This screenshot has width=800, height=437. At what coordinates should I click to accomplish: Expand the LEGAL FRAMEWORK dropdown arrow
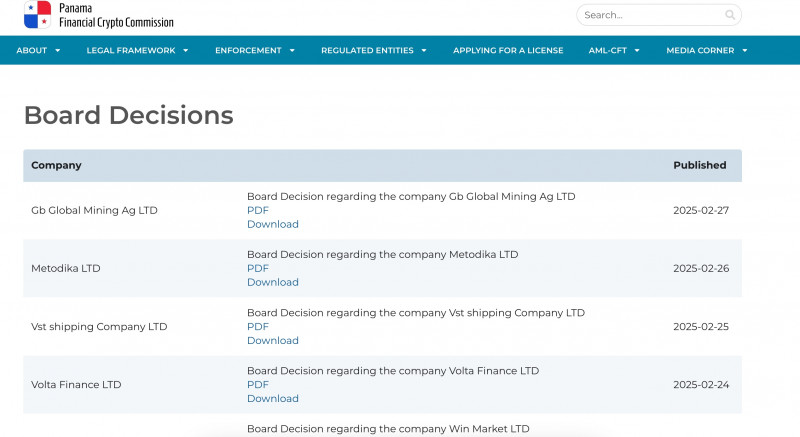coord(186,50)
